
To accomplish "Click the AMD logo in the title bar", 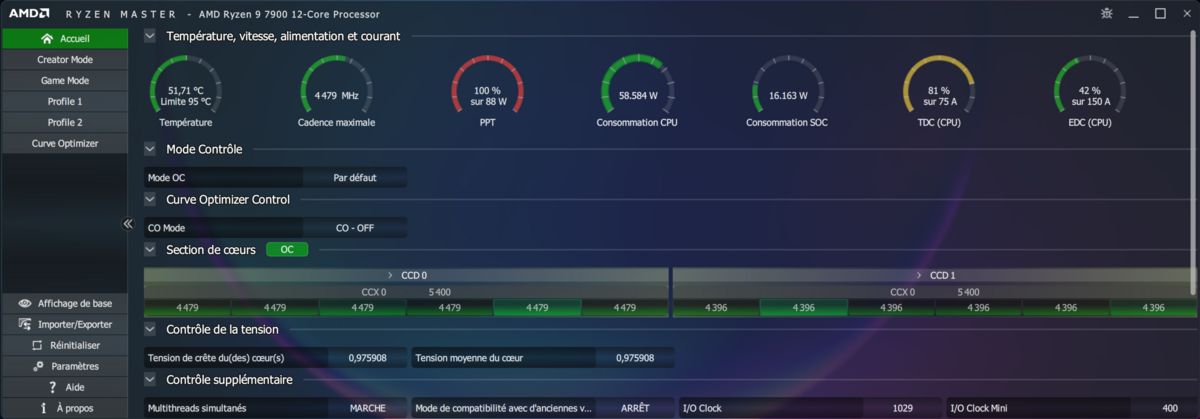I will (28, 14).
